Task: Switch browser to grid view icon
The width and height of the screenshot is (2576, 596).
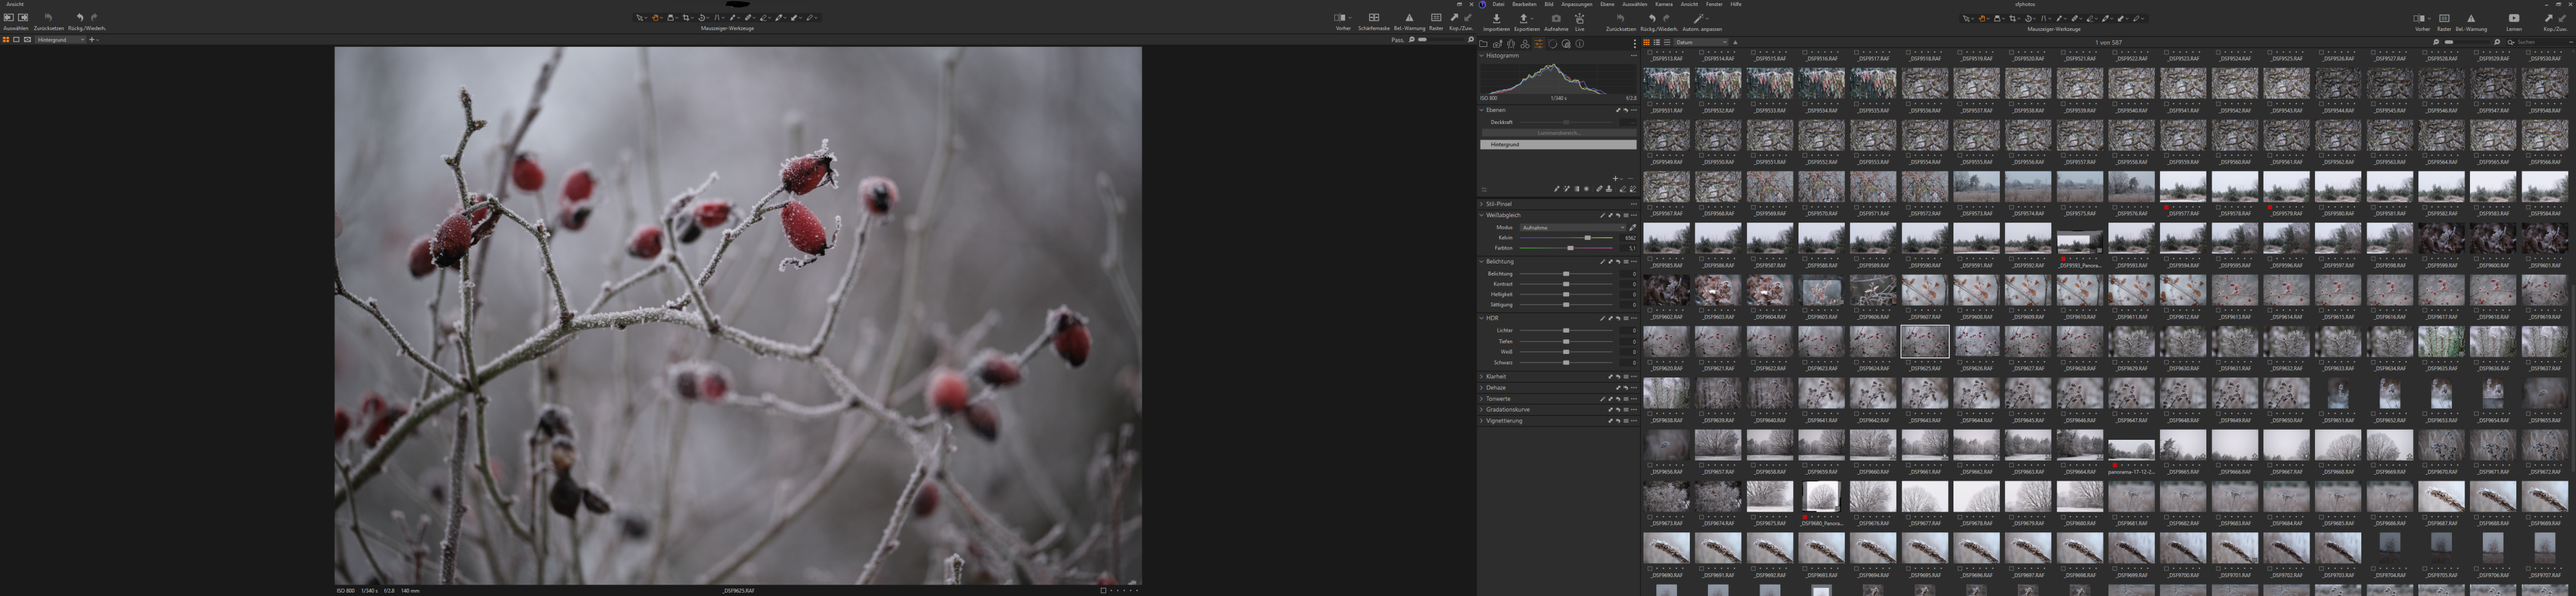Action: 1647,42
